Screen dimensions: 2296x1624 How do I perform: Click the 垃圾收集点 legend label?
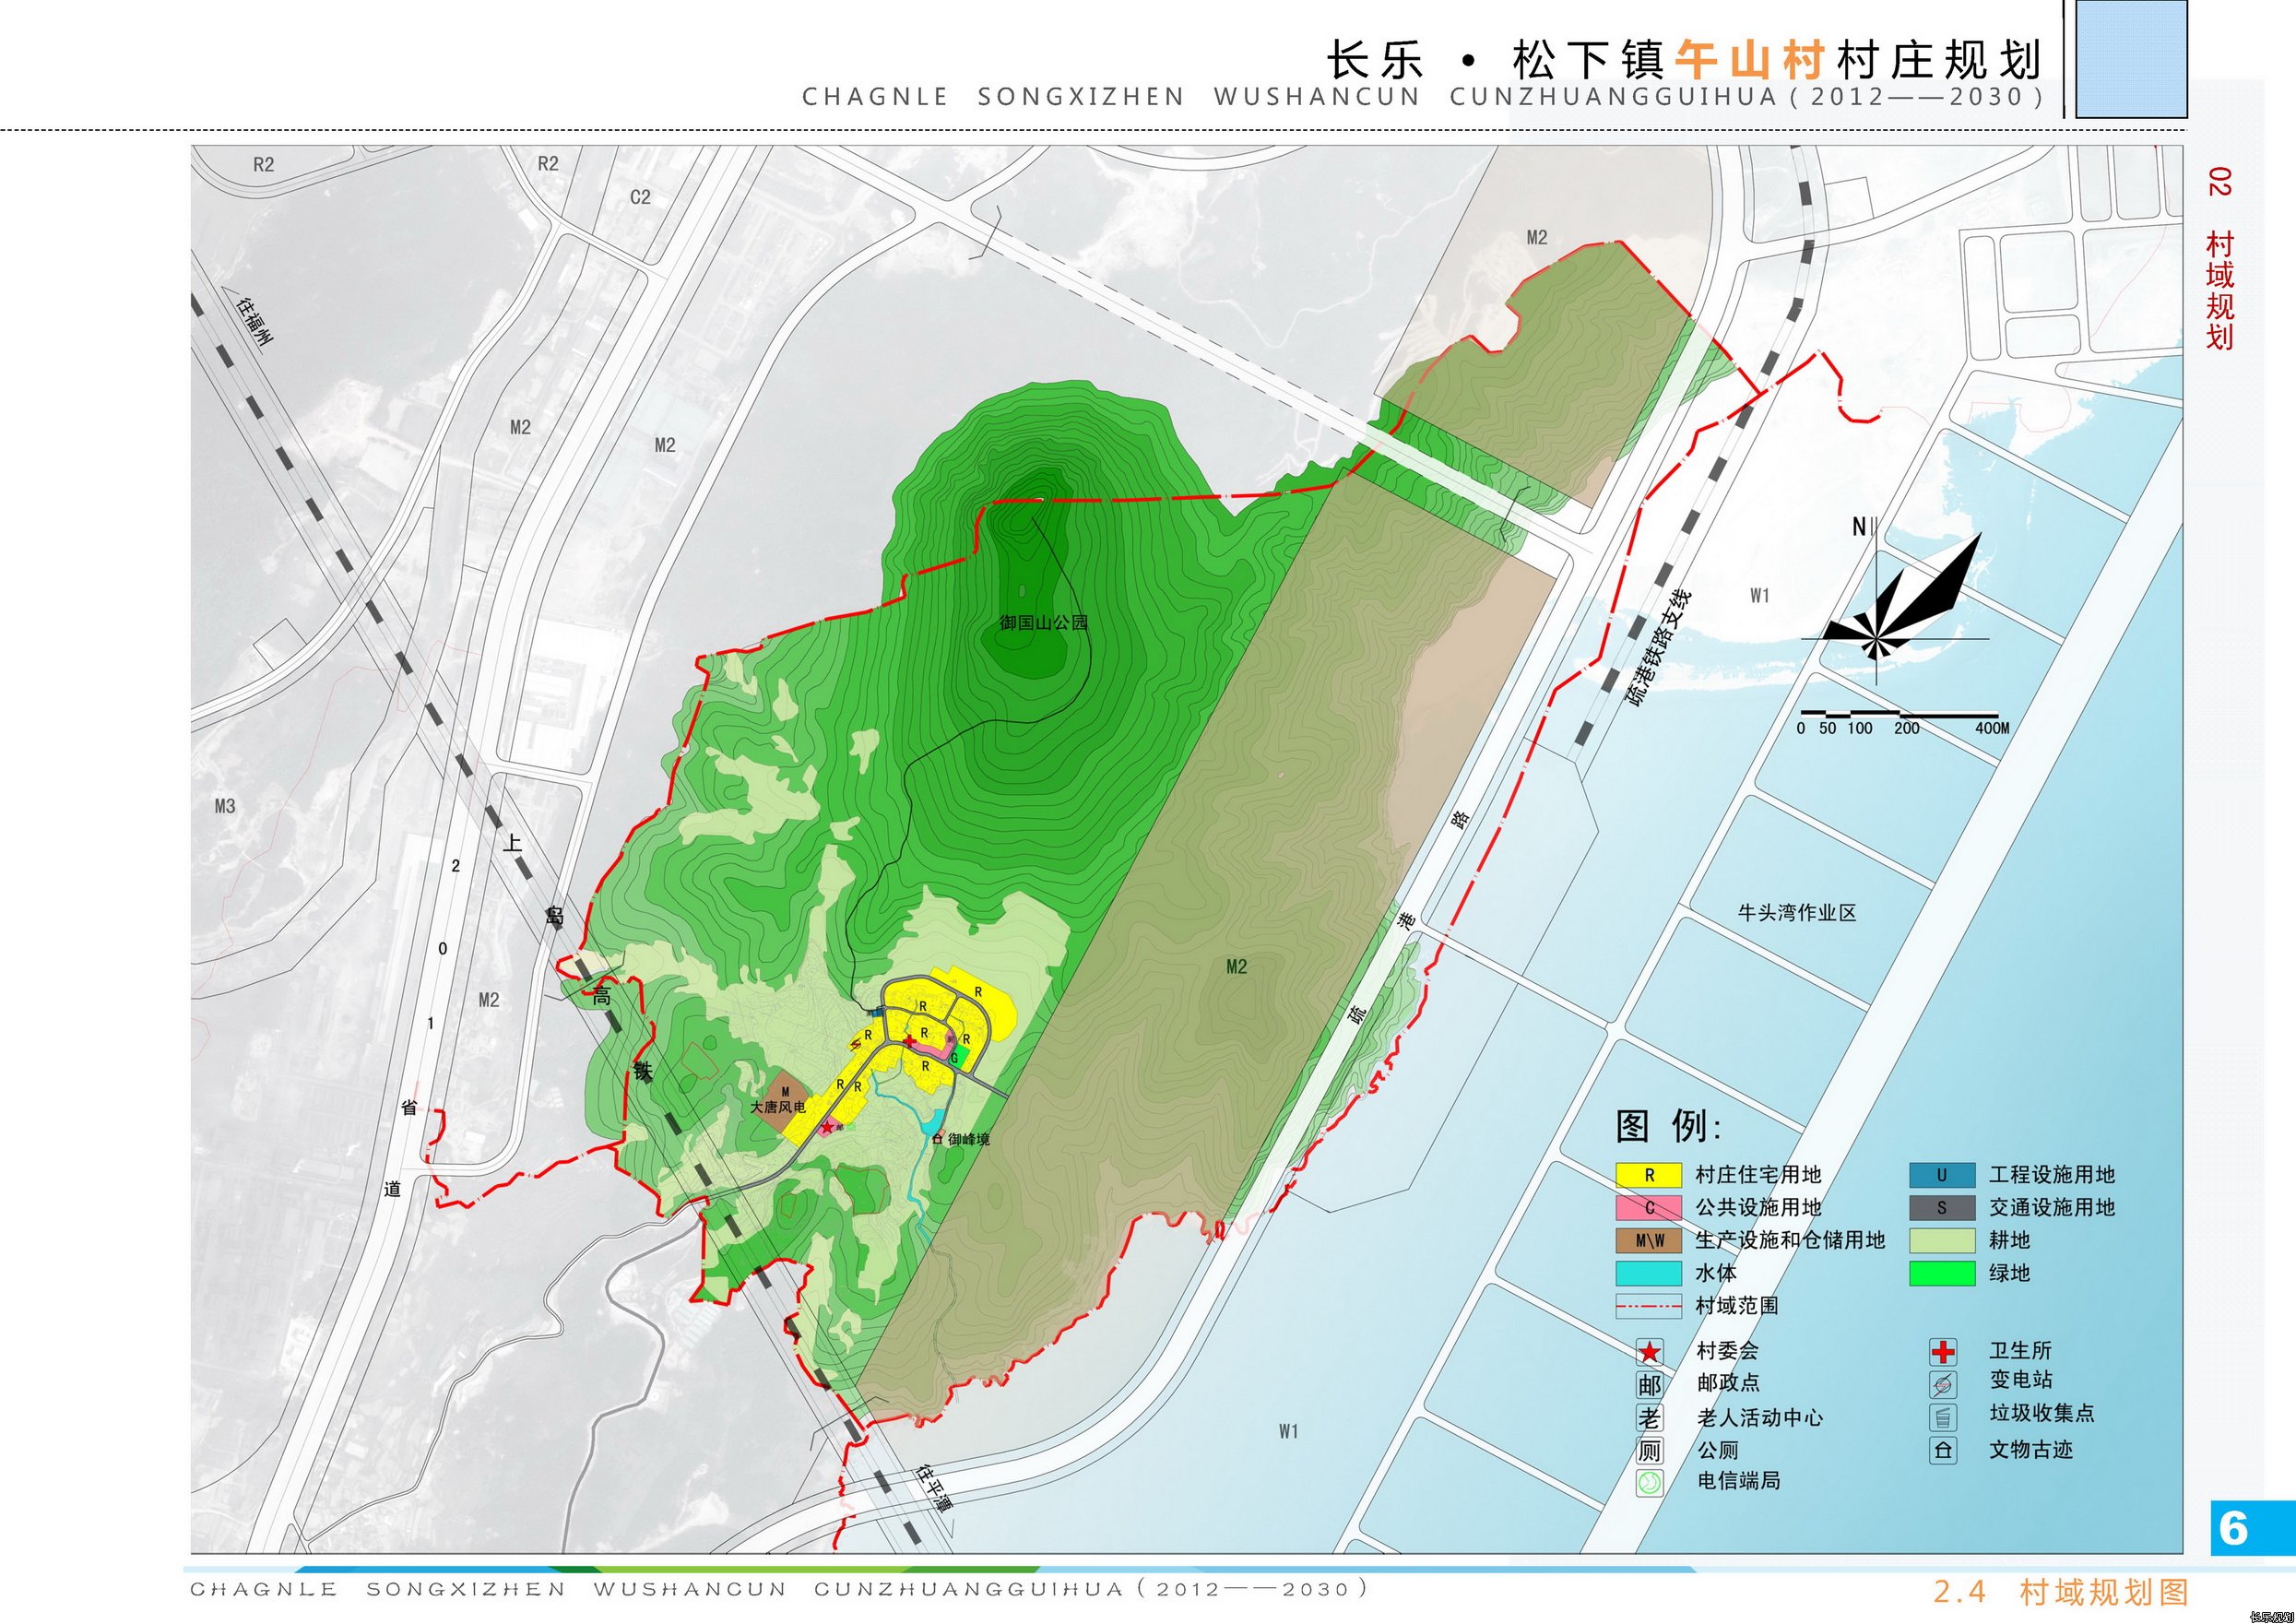(x=2042, y=1413)
